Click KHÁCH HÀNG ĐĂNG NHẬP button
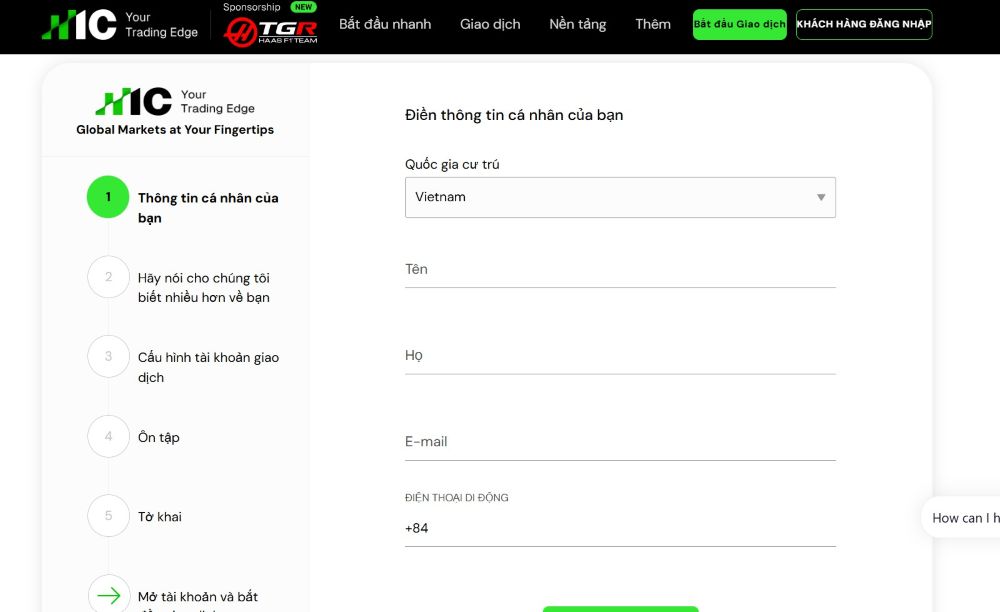The image size is (1000, 612). tap(864, 24)
